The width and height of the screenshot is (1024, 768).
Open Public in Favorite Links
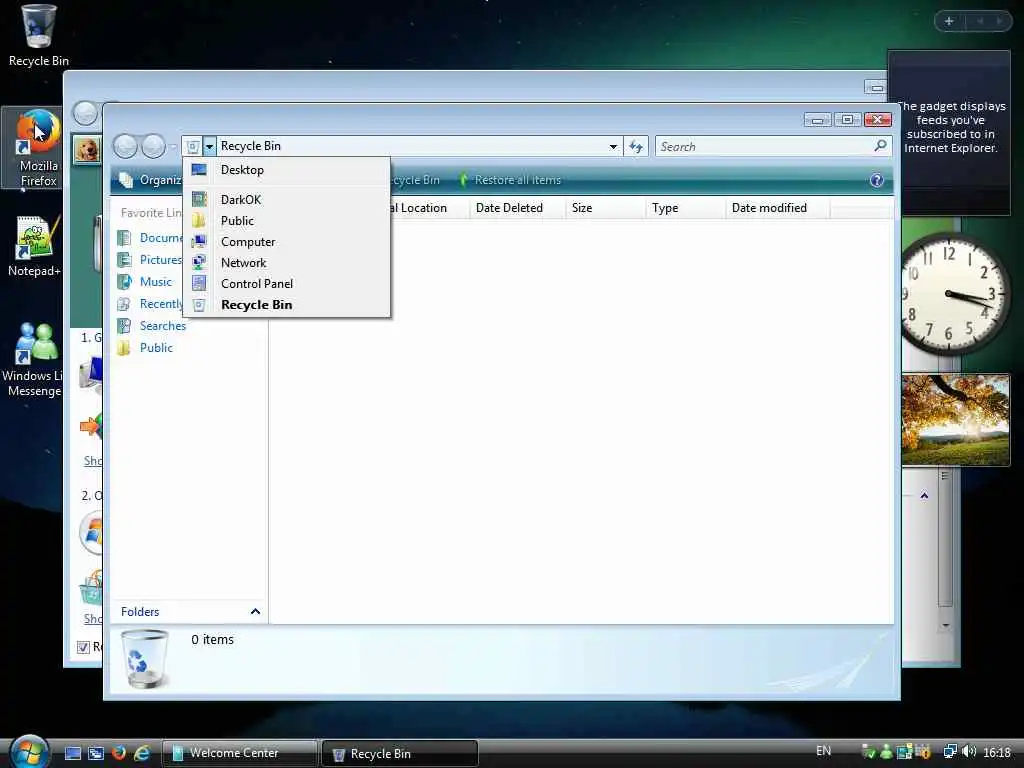(x=146, y=347)
